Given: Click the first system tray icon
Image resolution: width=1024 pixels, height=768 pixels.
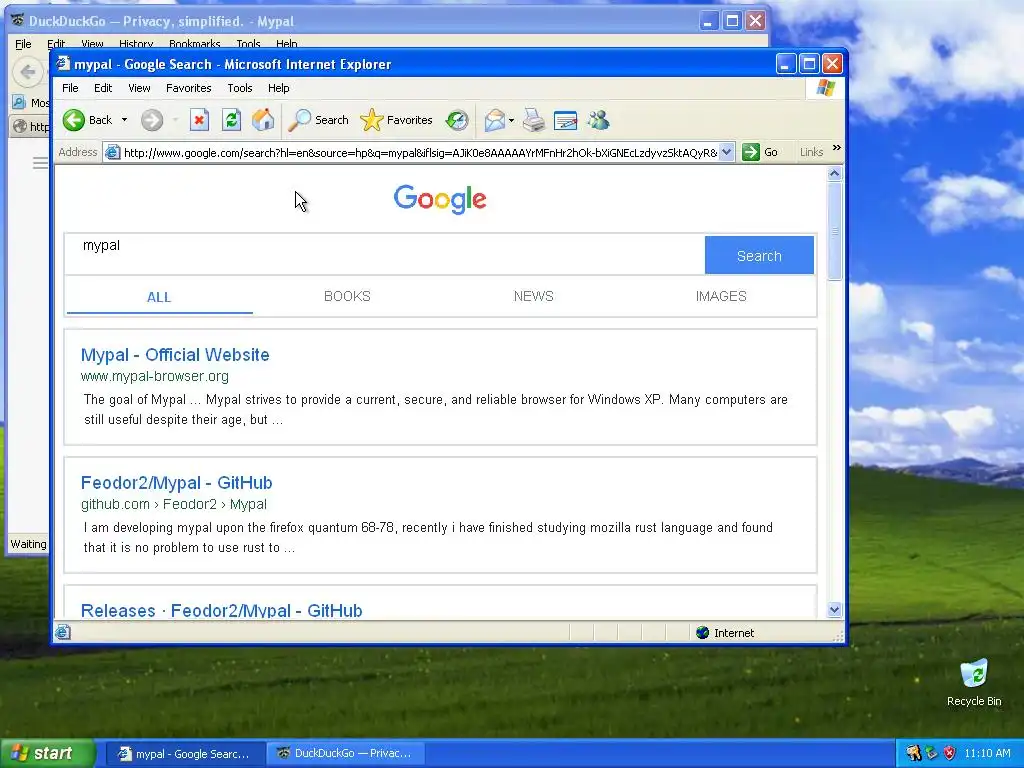Looking at the screenshot, I should click(913, 753).
